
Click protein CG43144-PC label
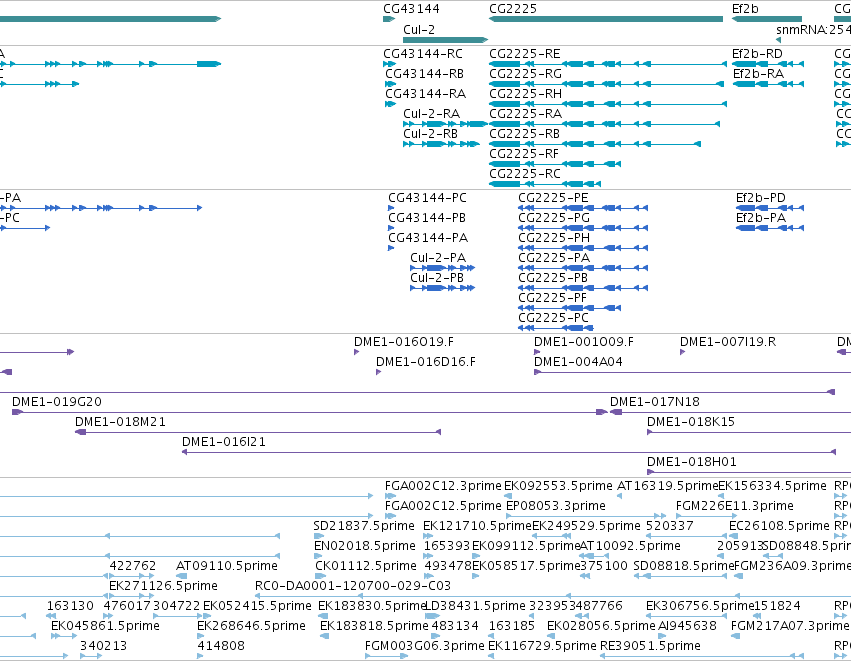click(x=427, y=198)
